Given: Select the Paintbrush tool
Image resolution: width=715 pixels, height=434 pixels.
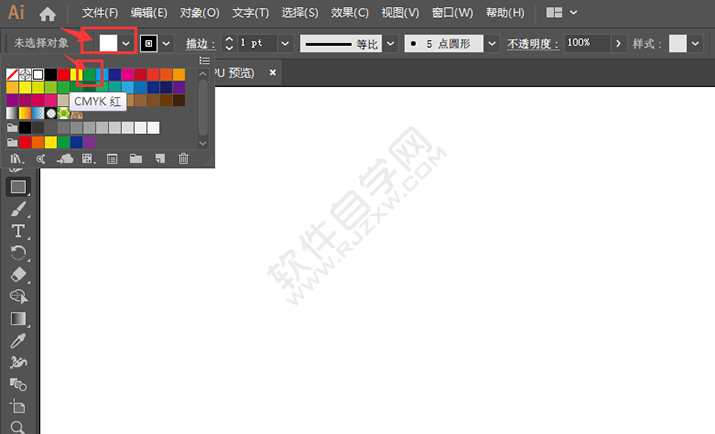Looking at the screenshot, I should (18, 209).
